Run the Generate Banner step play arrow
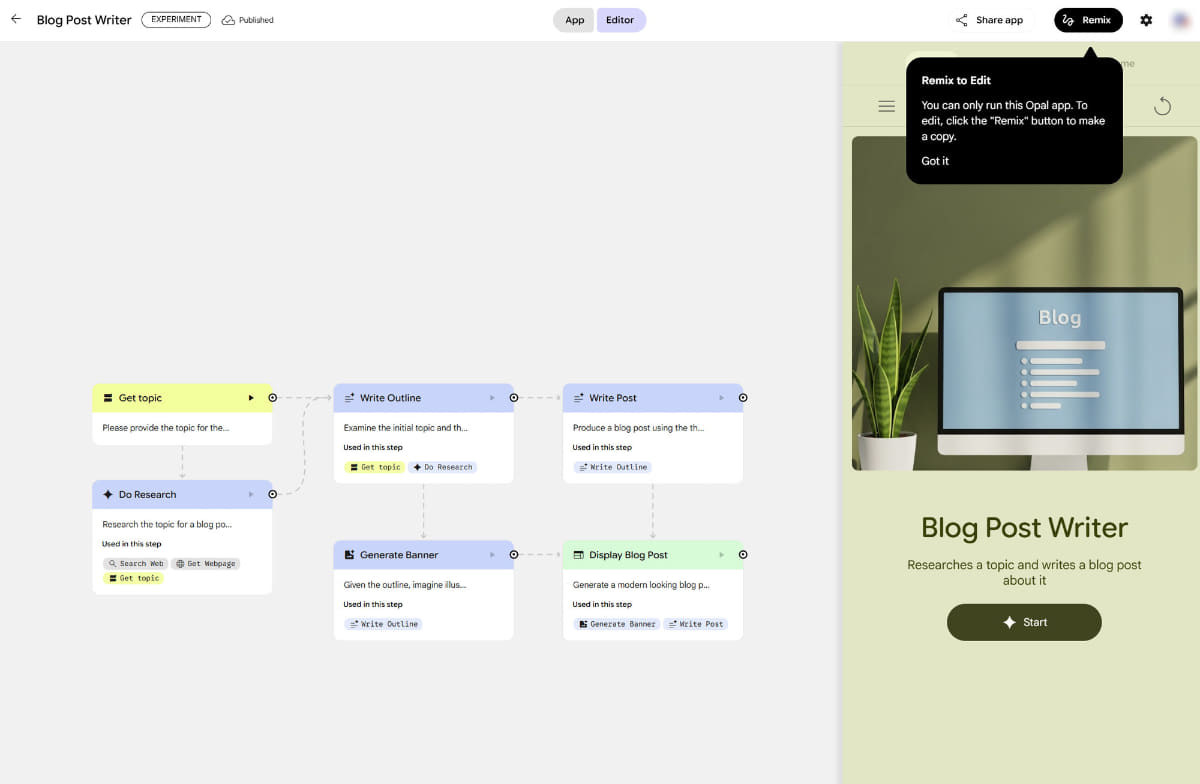This screenshot has width=1200, height=784. click(x=492, y=555)
